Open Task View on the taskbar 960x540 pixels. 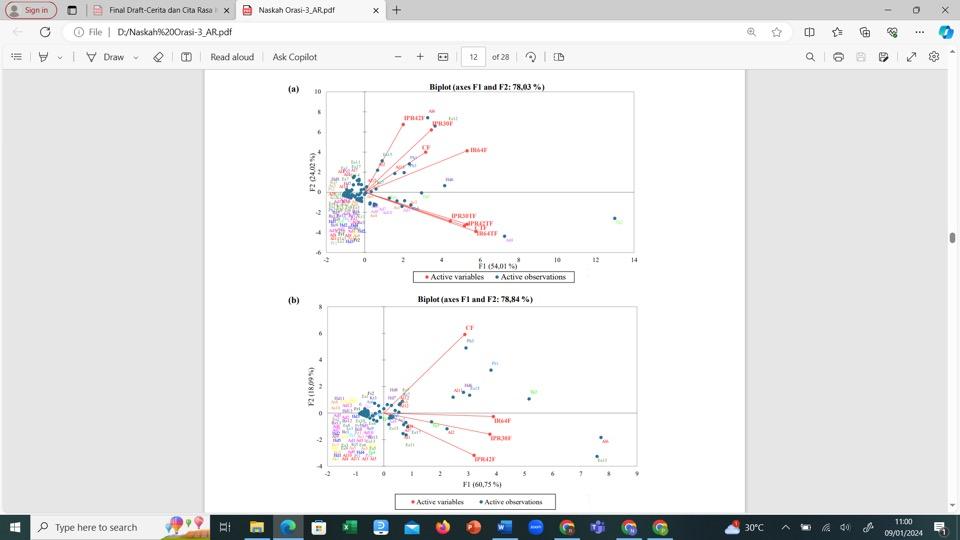pos(225,527)
